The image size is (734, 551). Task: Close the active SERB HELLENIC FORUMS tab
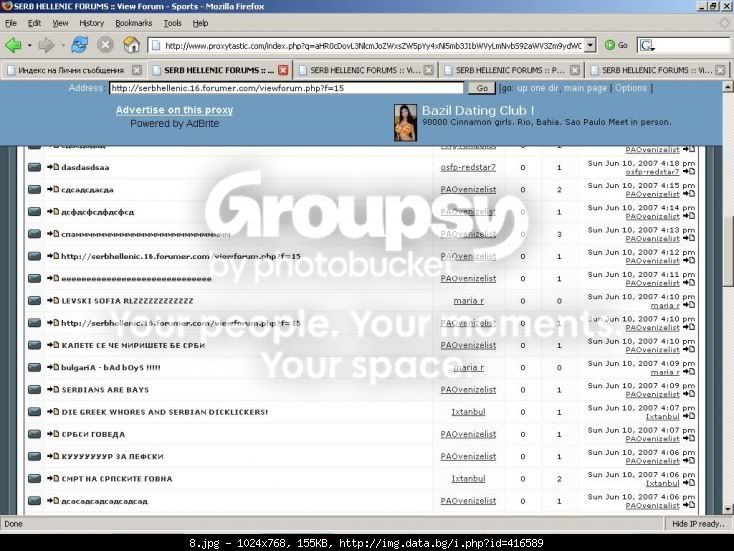pyautogui.click(x=283, y=70)
